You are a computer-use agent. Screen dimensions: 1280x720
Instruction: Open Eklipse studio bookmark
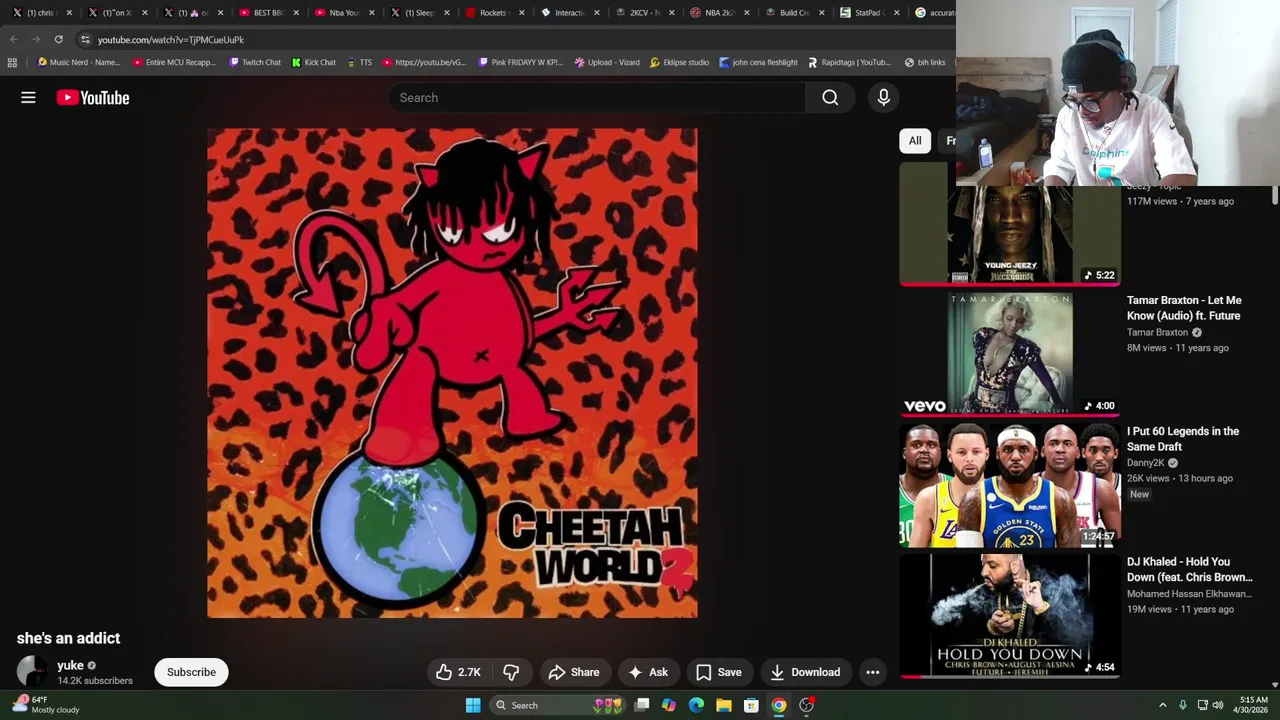click(679, 62)
